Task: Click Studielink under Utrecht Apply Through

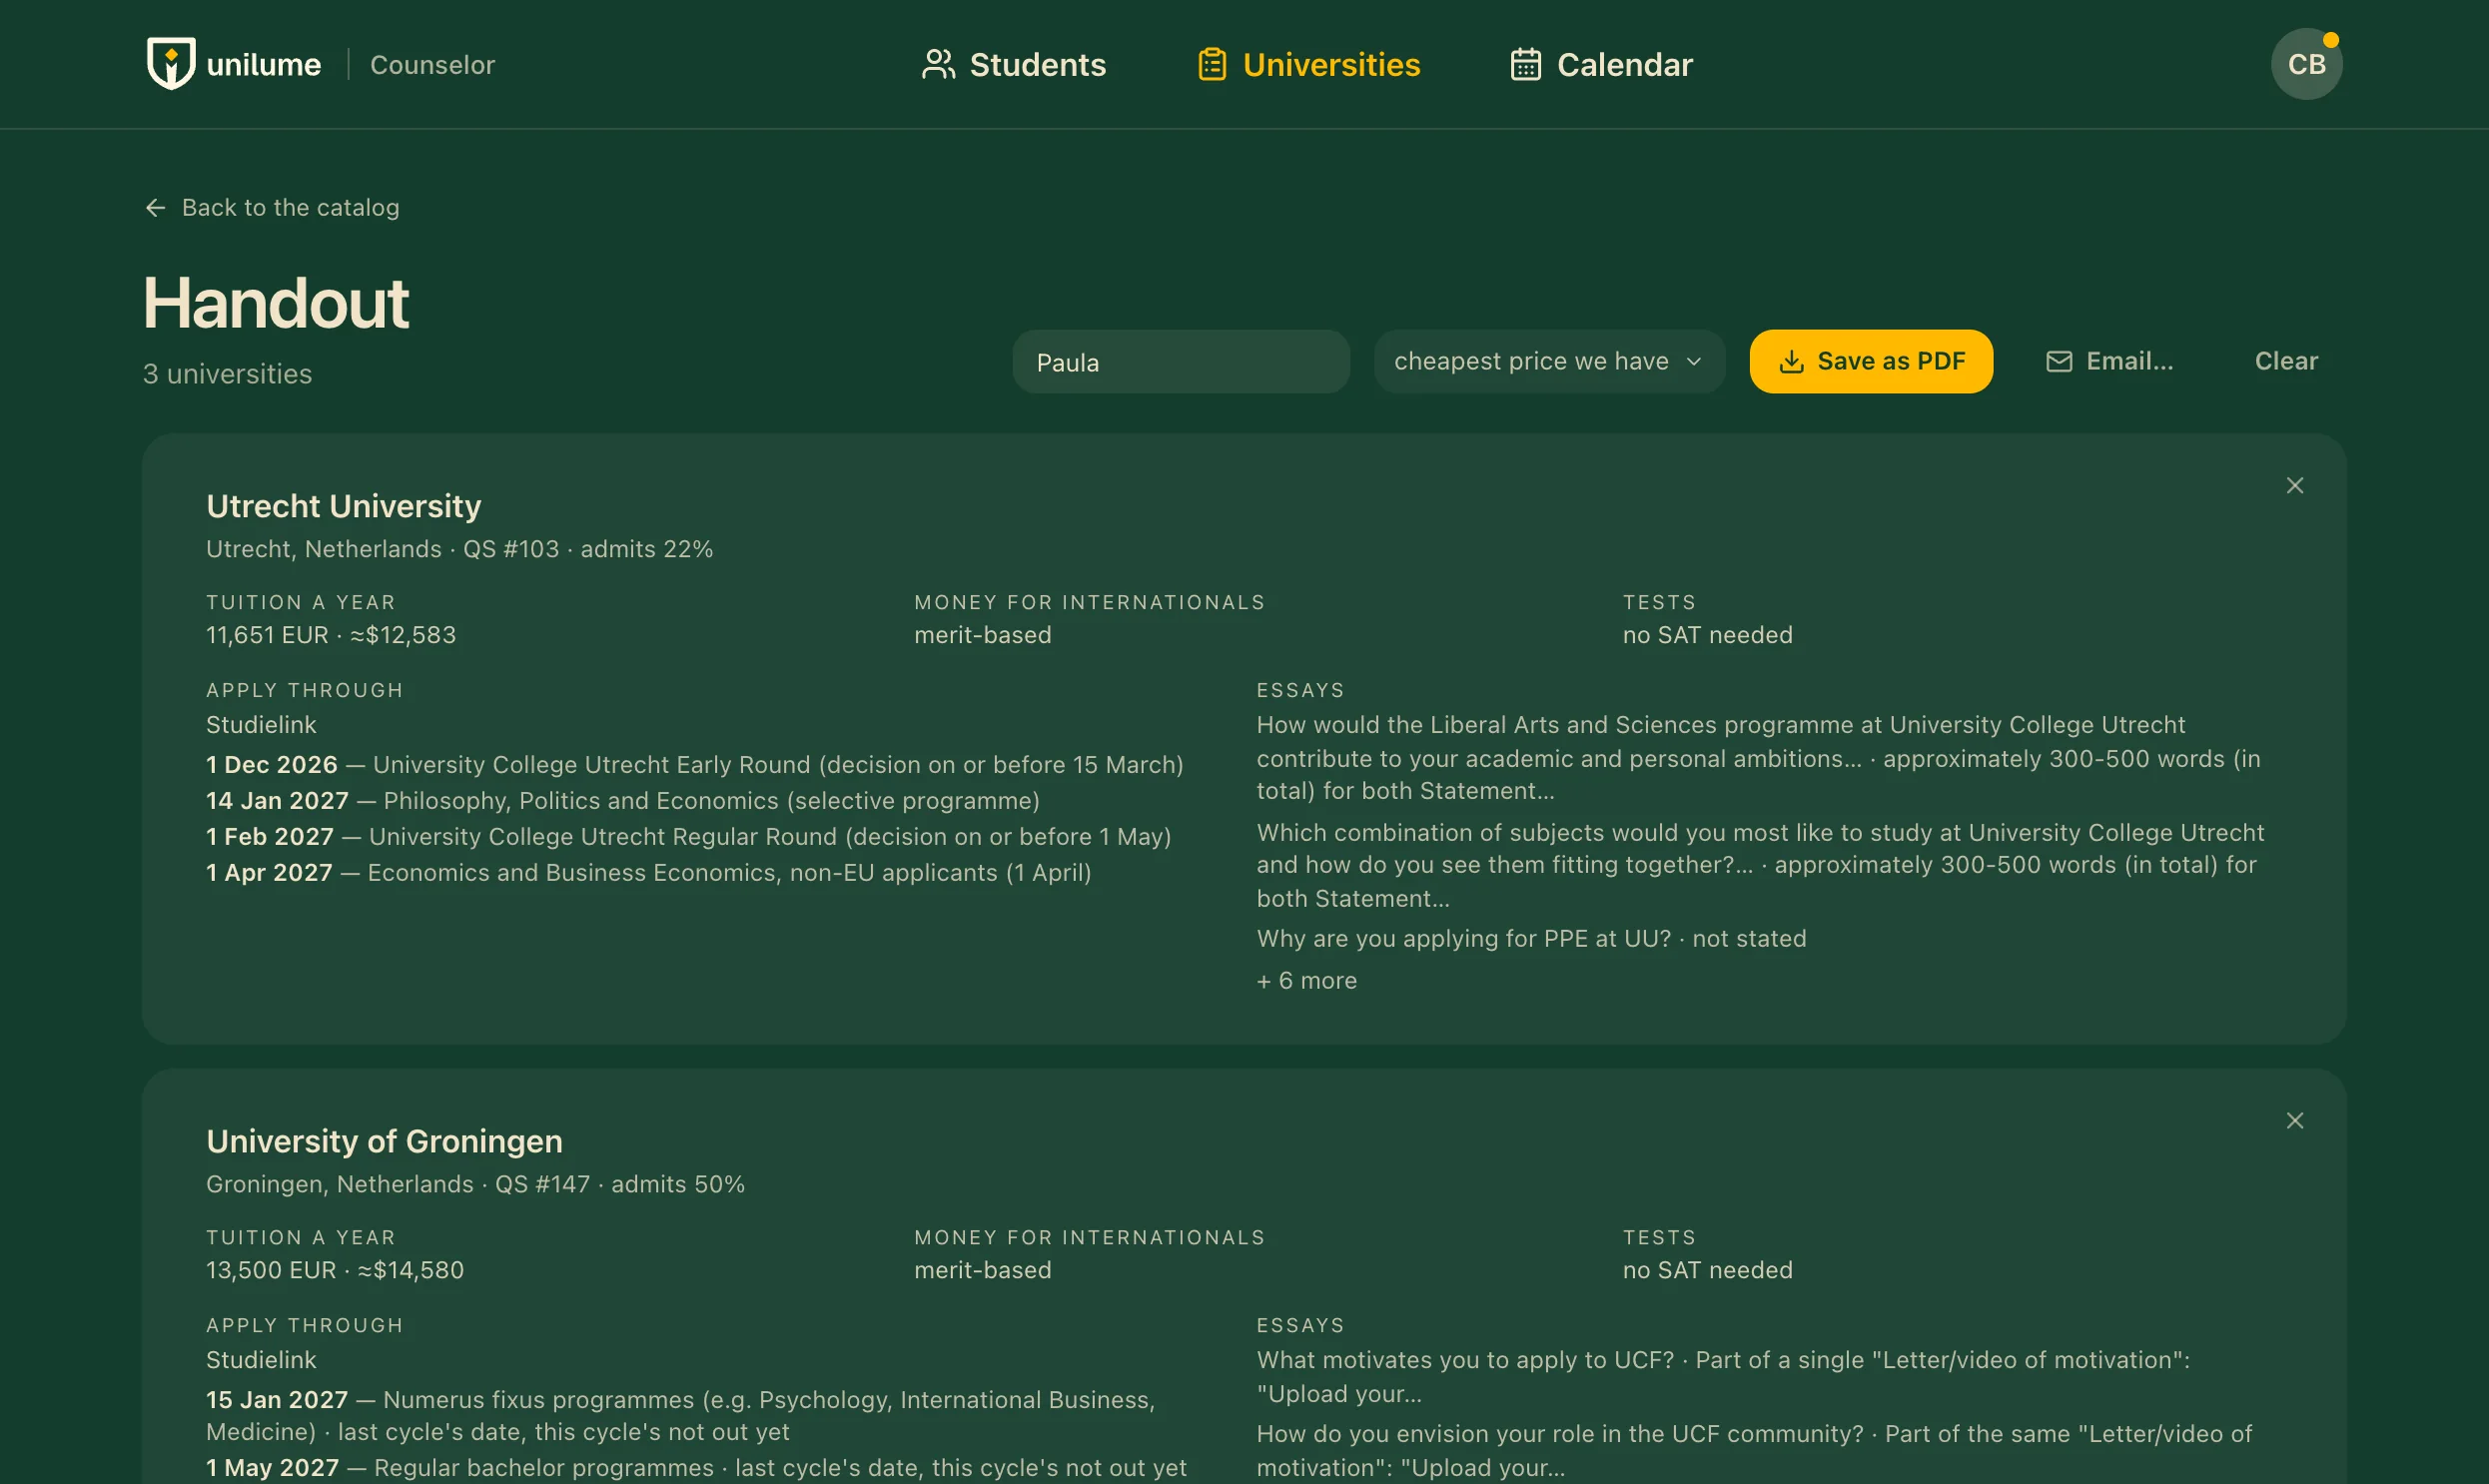Action: [261, 724]
